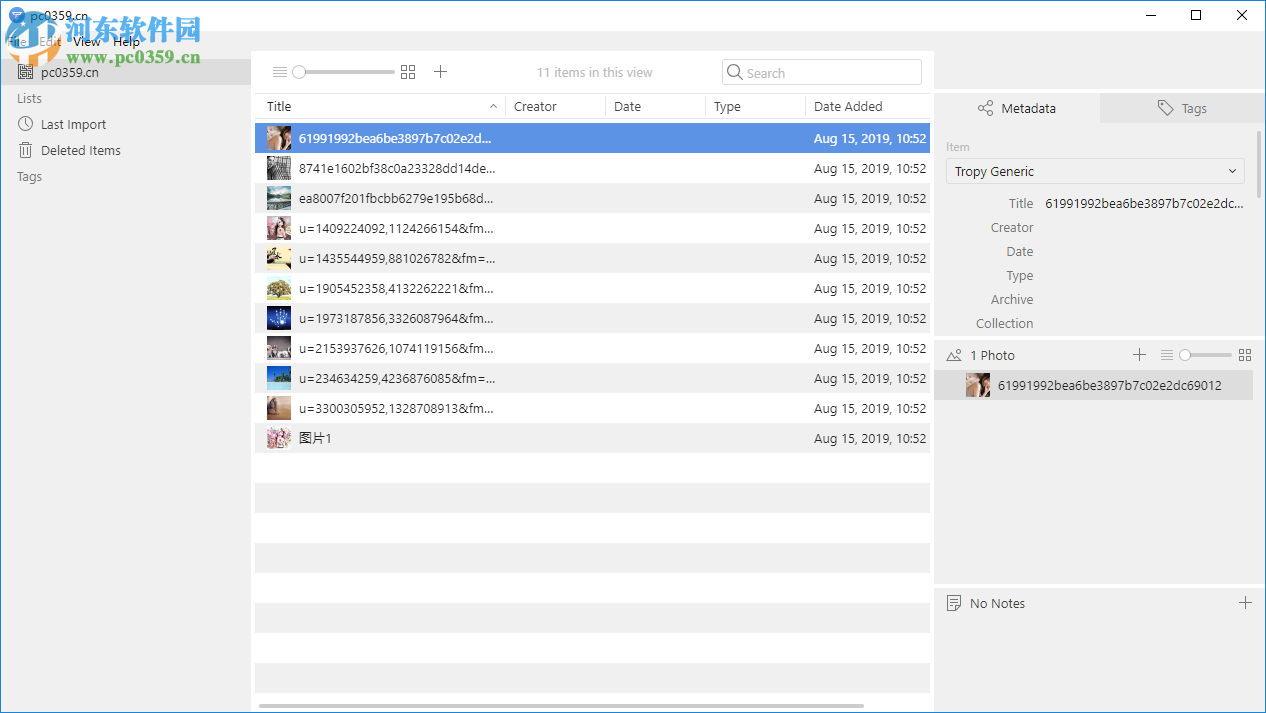This screenshot has width=1266, height=713.
Task: Click the horizontal scrollbar under item list
Action: pos(561,706)
